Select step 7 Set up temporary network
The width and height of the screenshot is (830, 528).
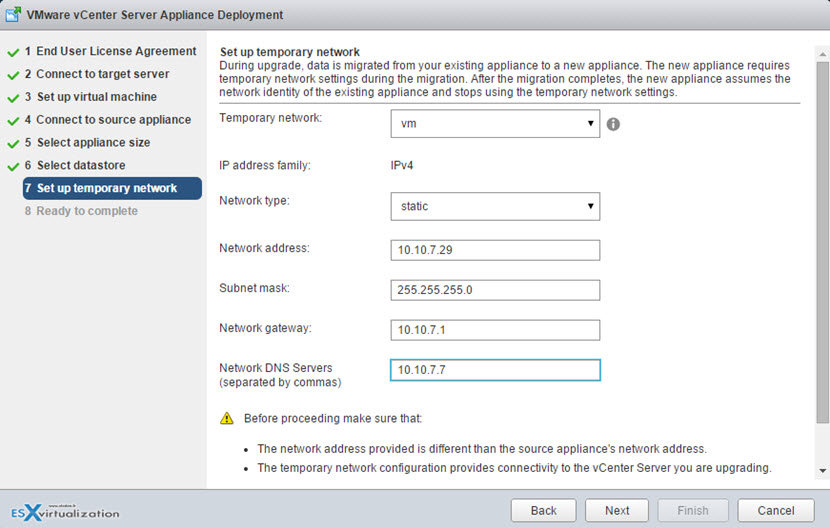pos(112,188)
